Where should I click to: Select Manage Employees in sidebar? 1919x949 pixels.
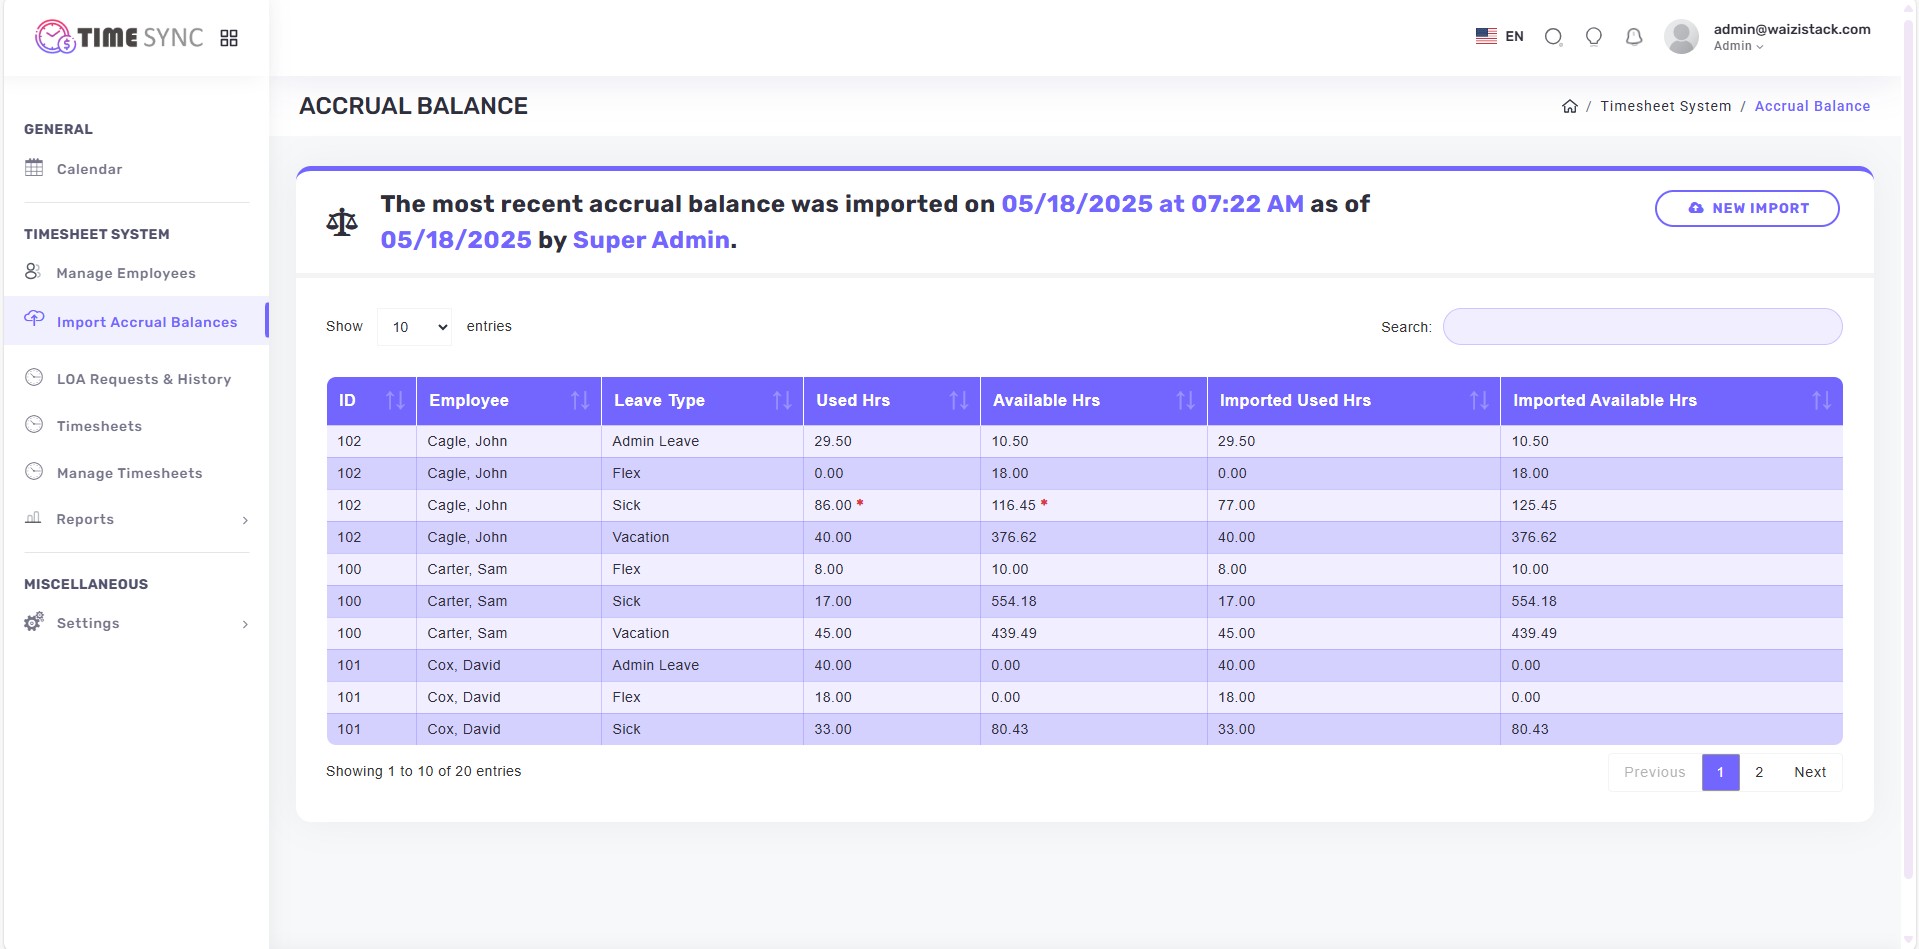tap(124, 272)
